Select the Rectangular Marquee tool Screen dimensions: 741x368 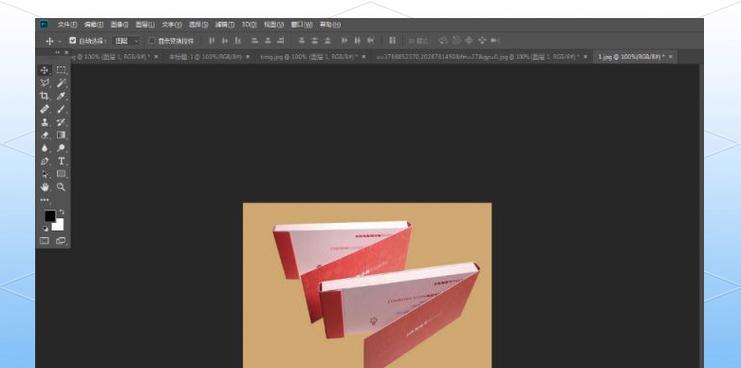coord(61,70)
